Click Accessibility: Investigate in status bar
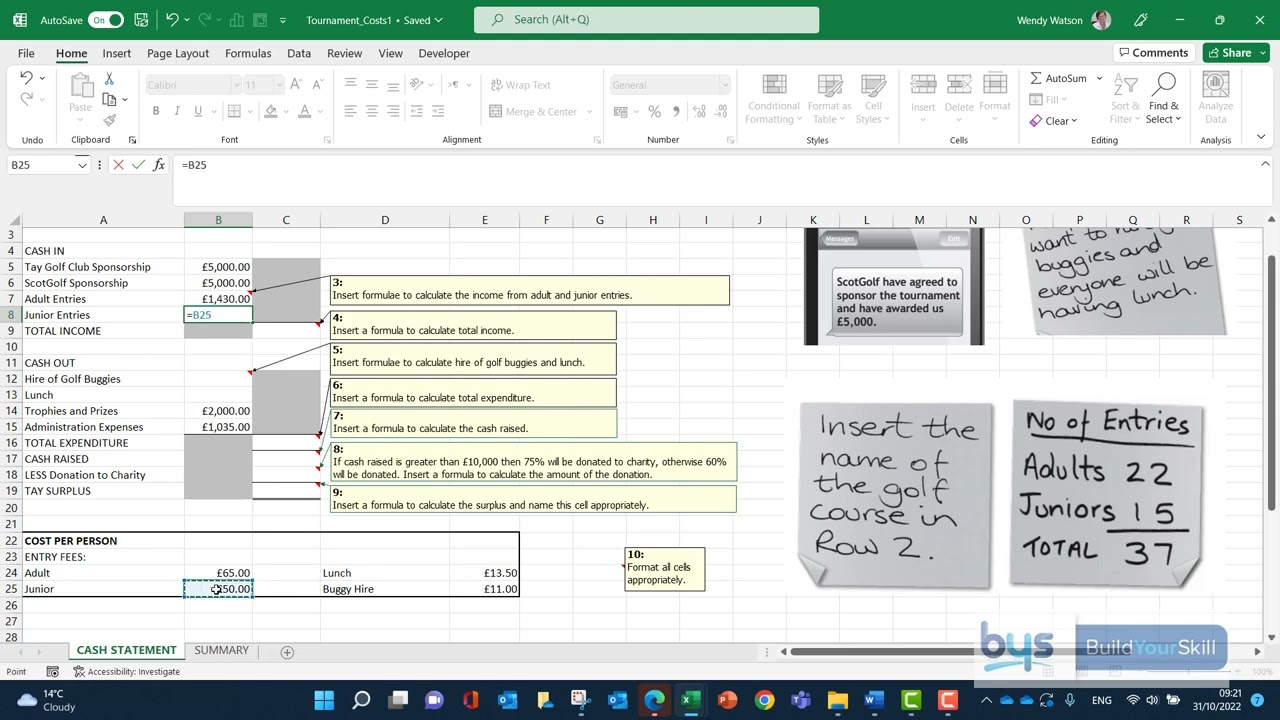1280x720 pixels. 127,672
